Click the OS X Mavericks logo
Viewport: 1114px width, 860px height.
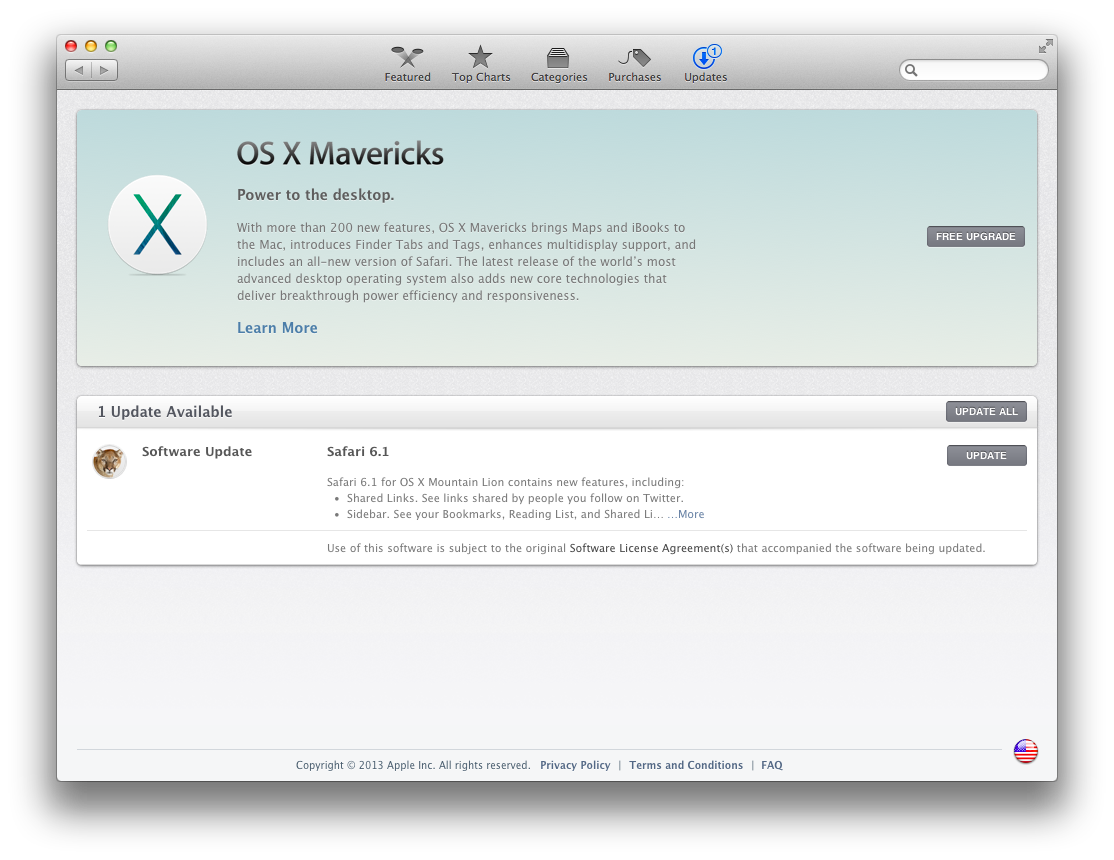coord(157,225)
